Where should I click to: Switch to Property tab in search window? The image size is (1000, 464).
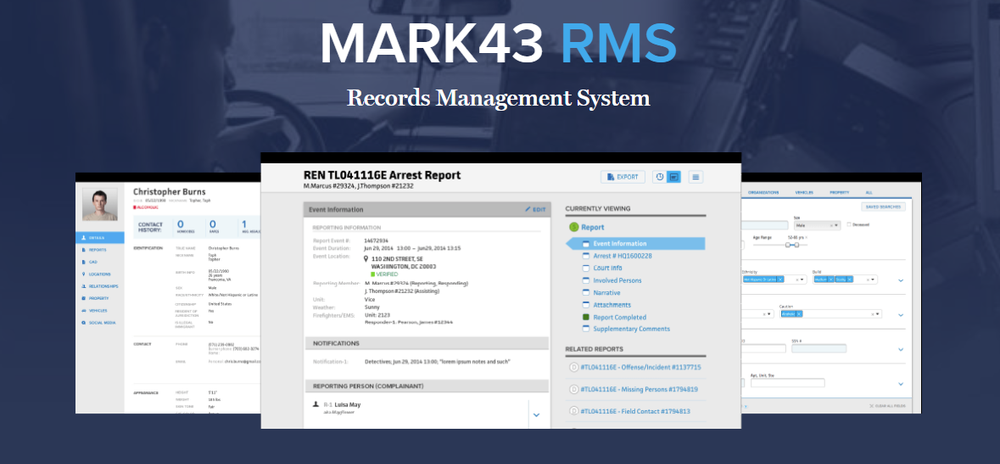pyautogui.click(x=839, y=192)
